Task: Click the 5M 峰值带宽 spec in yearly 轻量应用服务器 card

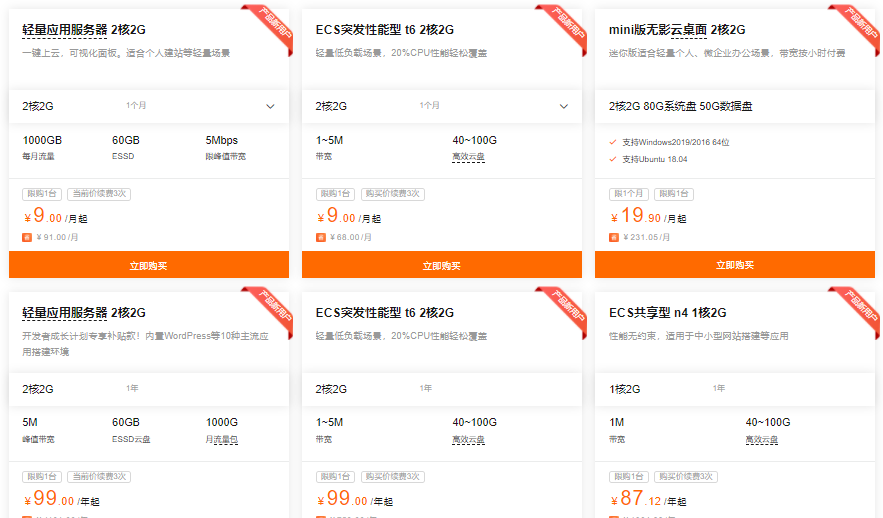Action: [x=38, y=430]
